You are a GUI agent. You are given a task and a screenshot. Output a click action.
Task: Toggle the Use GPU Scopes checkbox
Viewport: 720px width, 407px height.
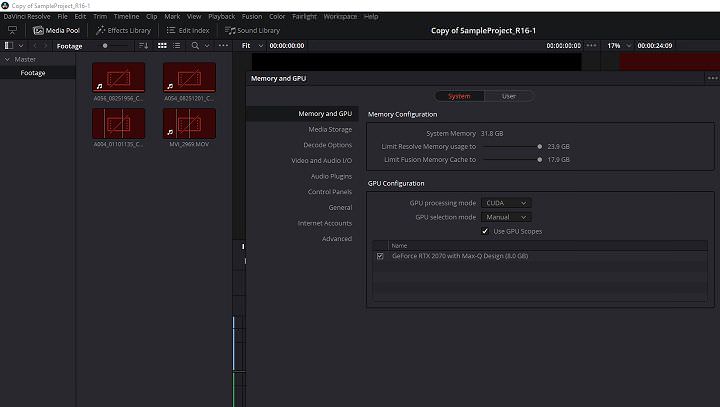pyautogui.click(x=485, y=231)
